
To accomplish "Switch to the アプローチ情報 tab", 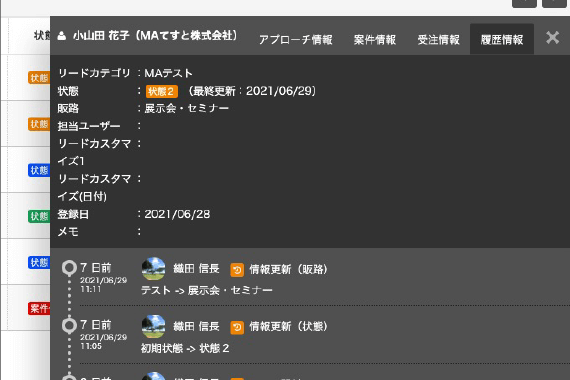I will coord(296,40).
